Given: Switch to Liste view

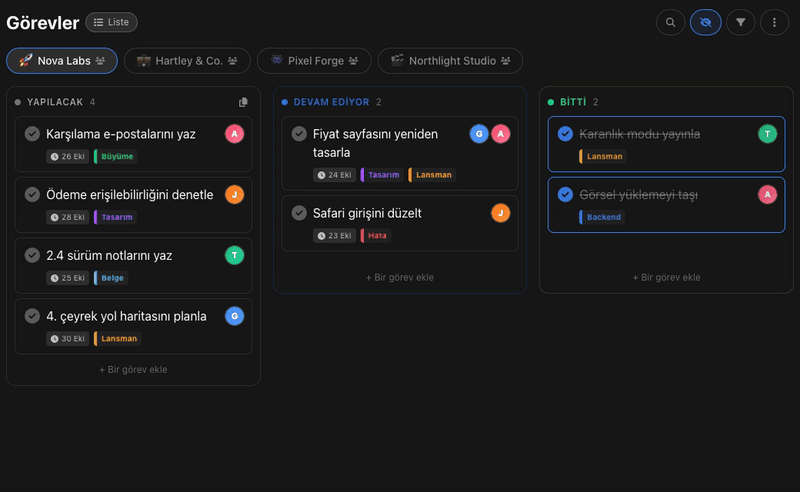Looking at the screenshot, I should click(111, 22).
